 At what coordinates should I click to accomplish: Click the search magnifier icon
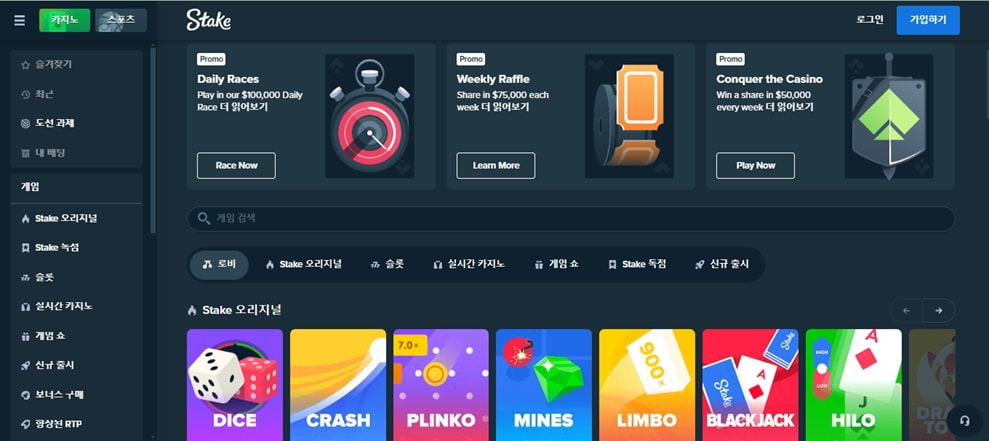[204, 218]
